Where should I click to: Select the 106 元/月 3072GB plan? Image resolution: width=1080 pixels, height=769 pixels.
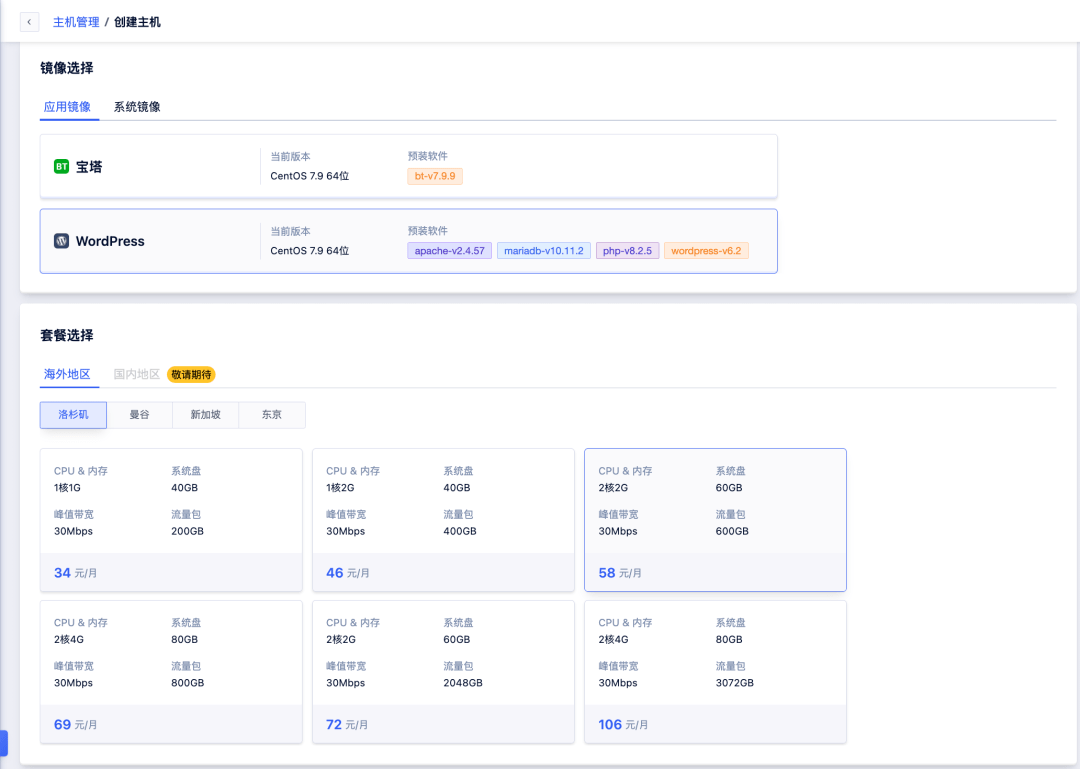(715, 672)
